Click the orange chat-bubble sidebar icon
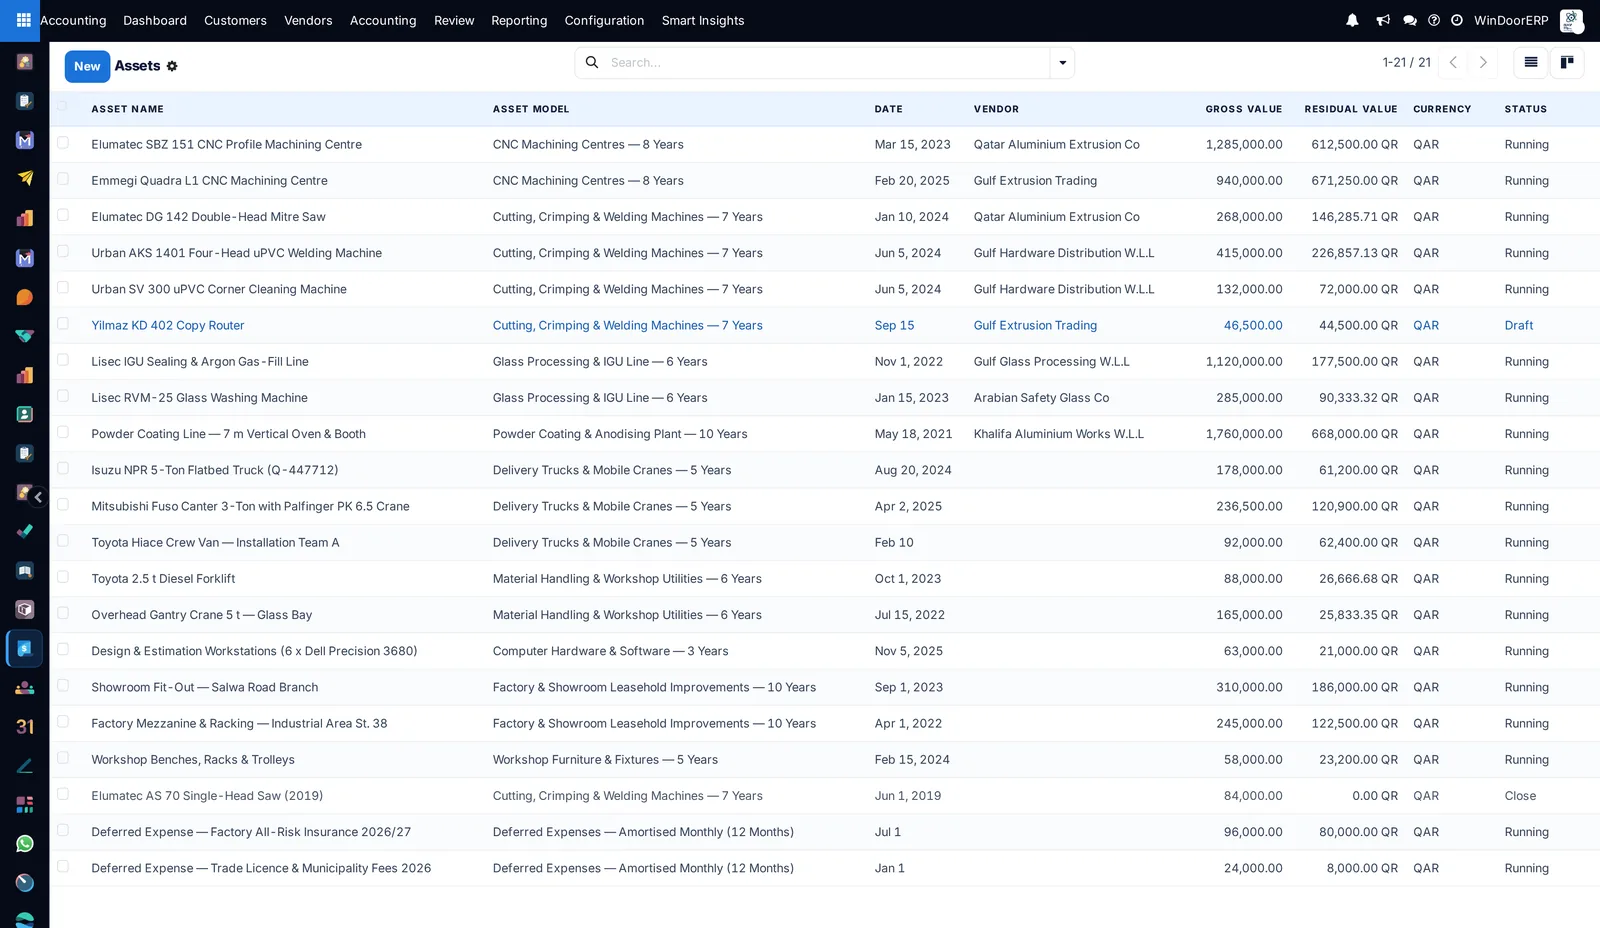 25,297
